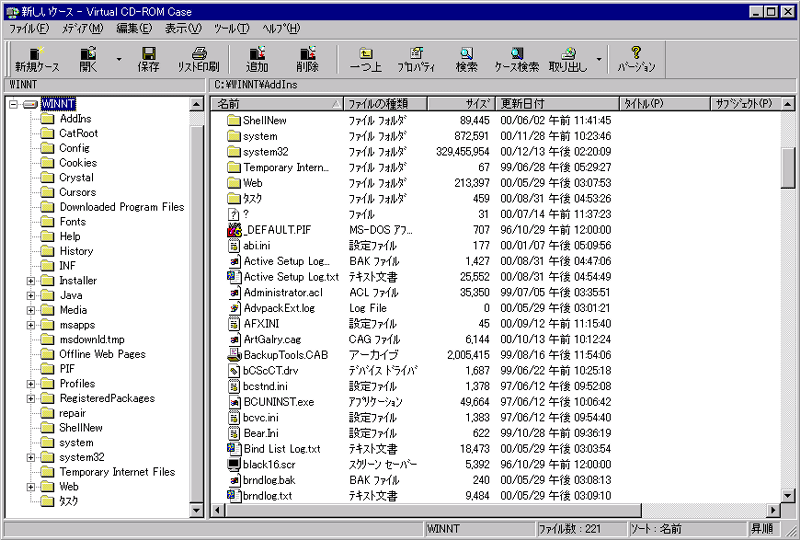Create a new case with 新規ケース toolbar icon
Screen dimensions: 800x540
click(x=37, y=59)
